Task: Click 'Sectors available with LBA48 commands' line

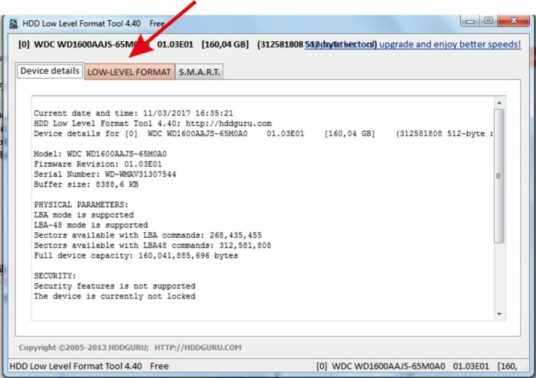Action: click(x=152, y=245)
